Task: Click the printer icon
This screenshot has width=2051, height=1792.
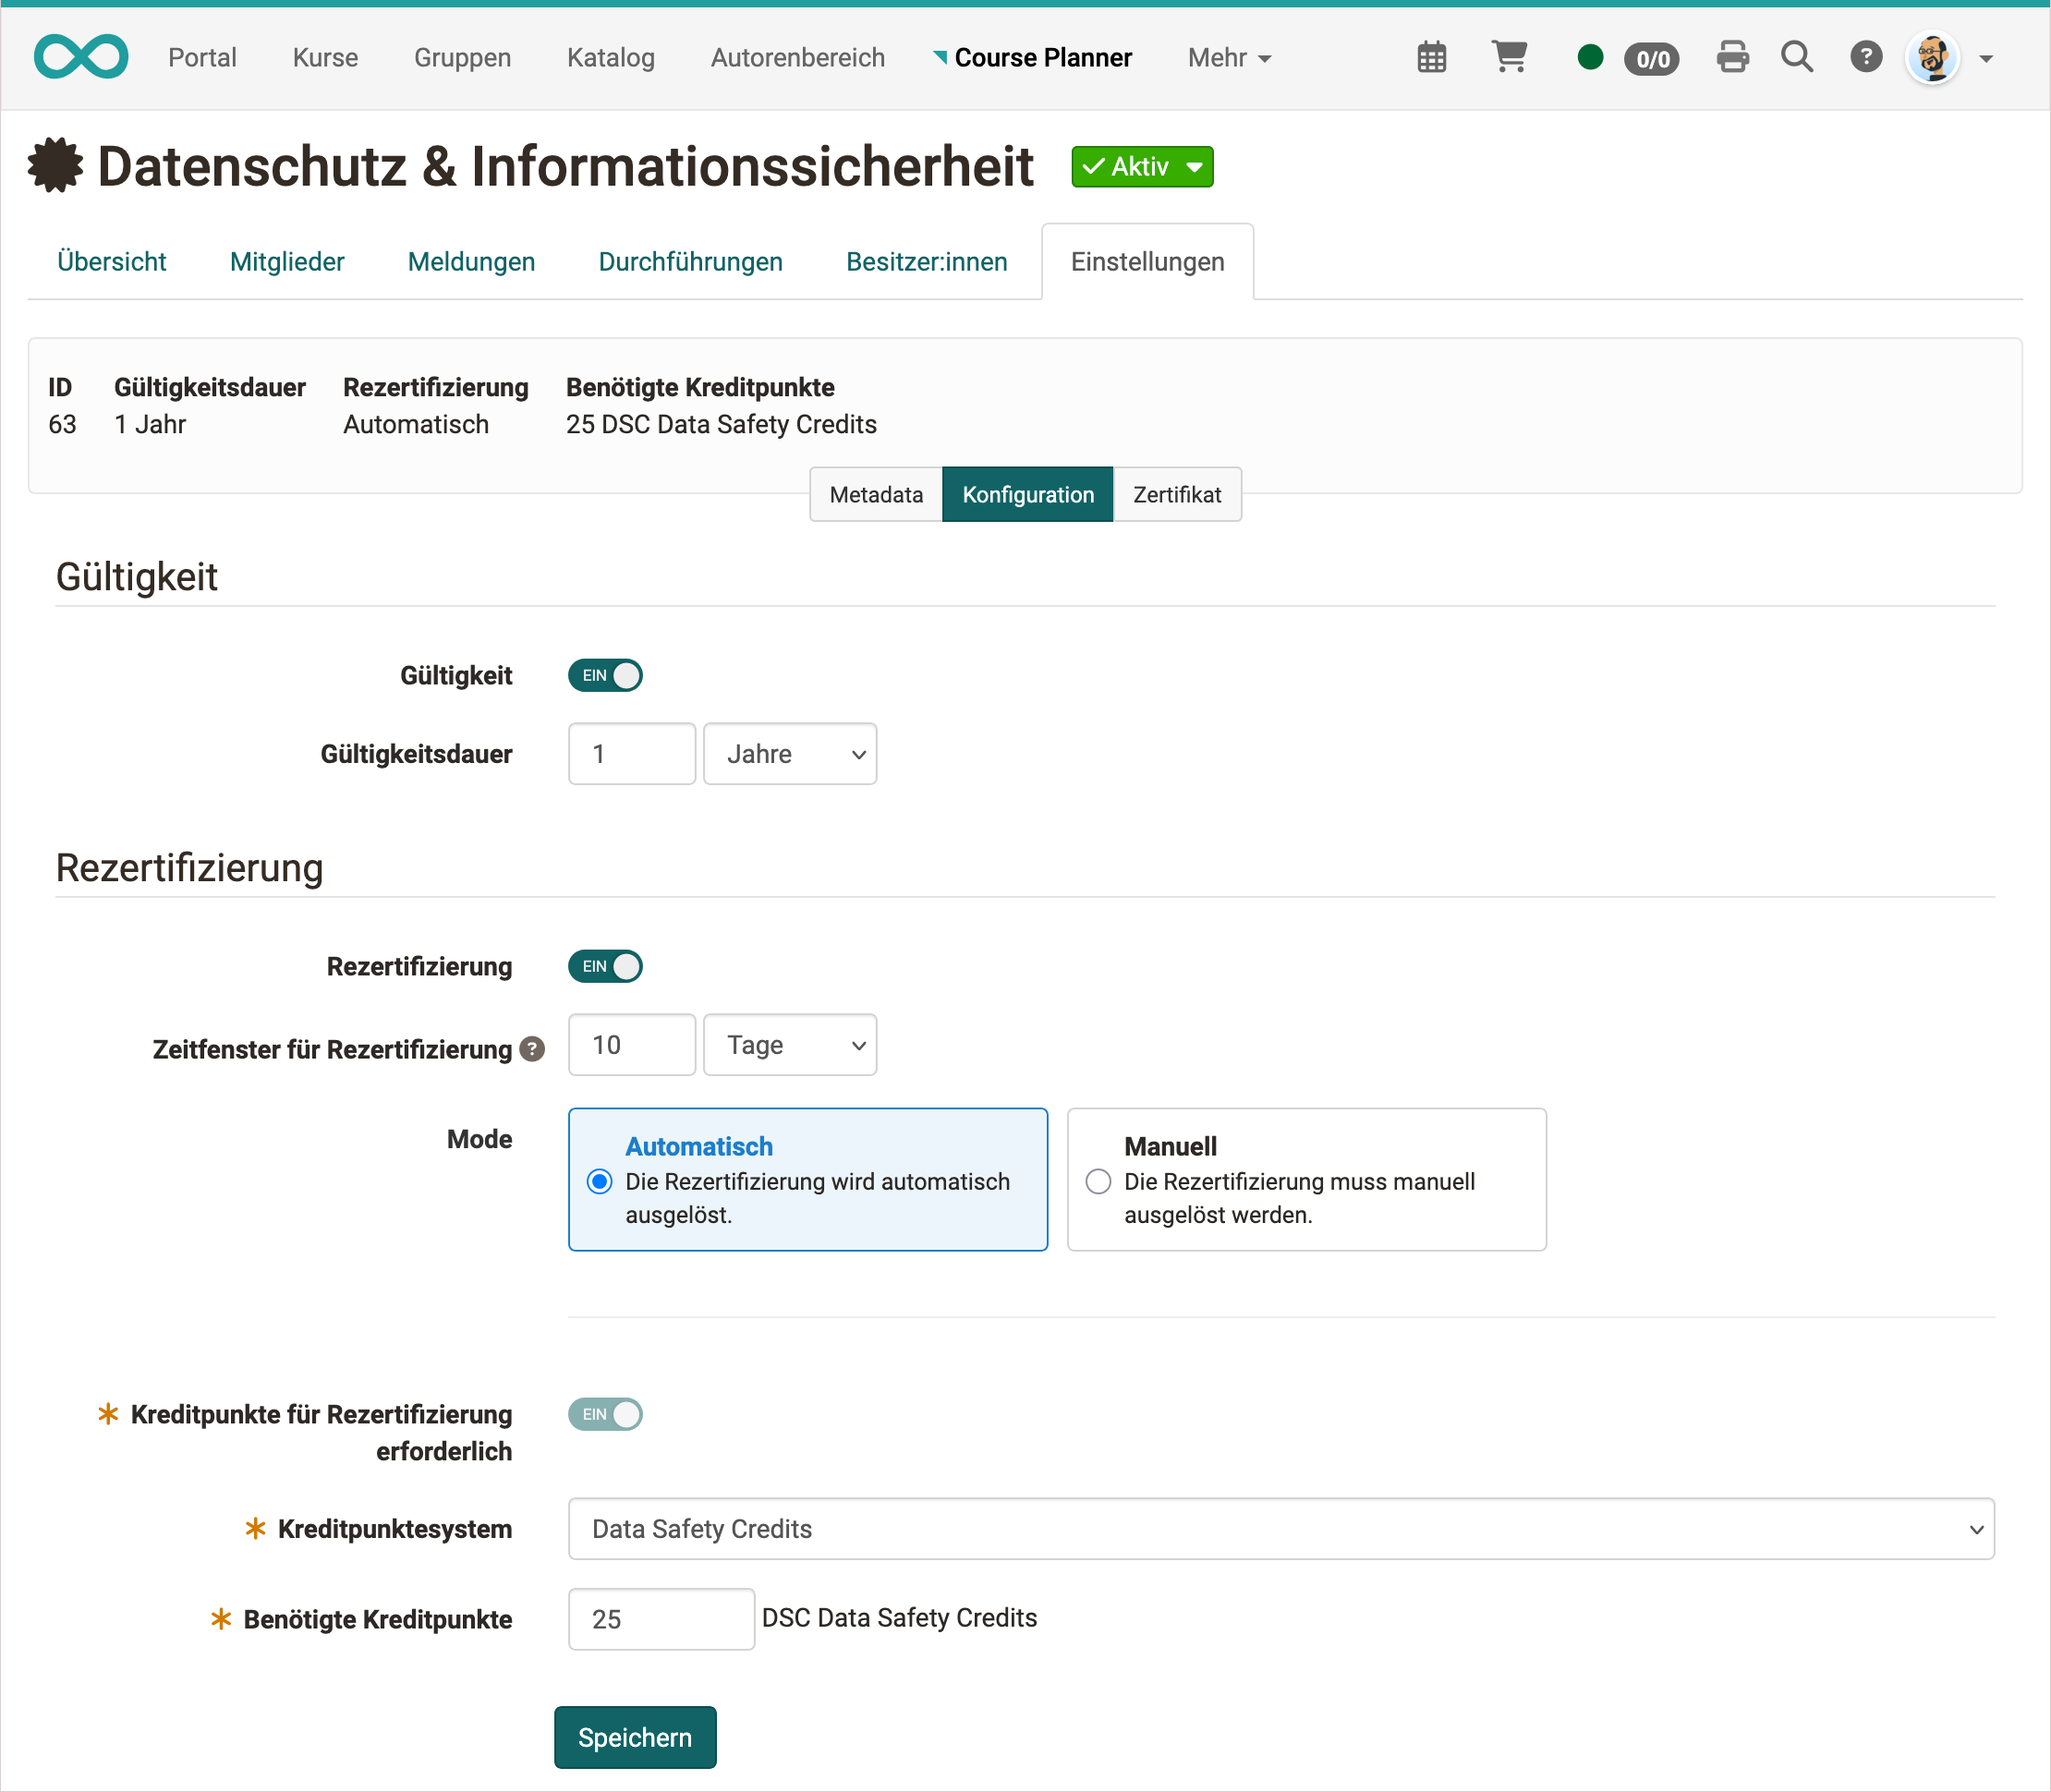Action: click(x=1733, y=57)
